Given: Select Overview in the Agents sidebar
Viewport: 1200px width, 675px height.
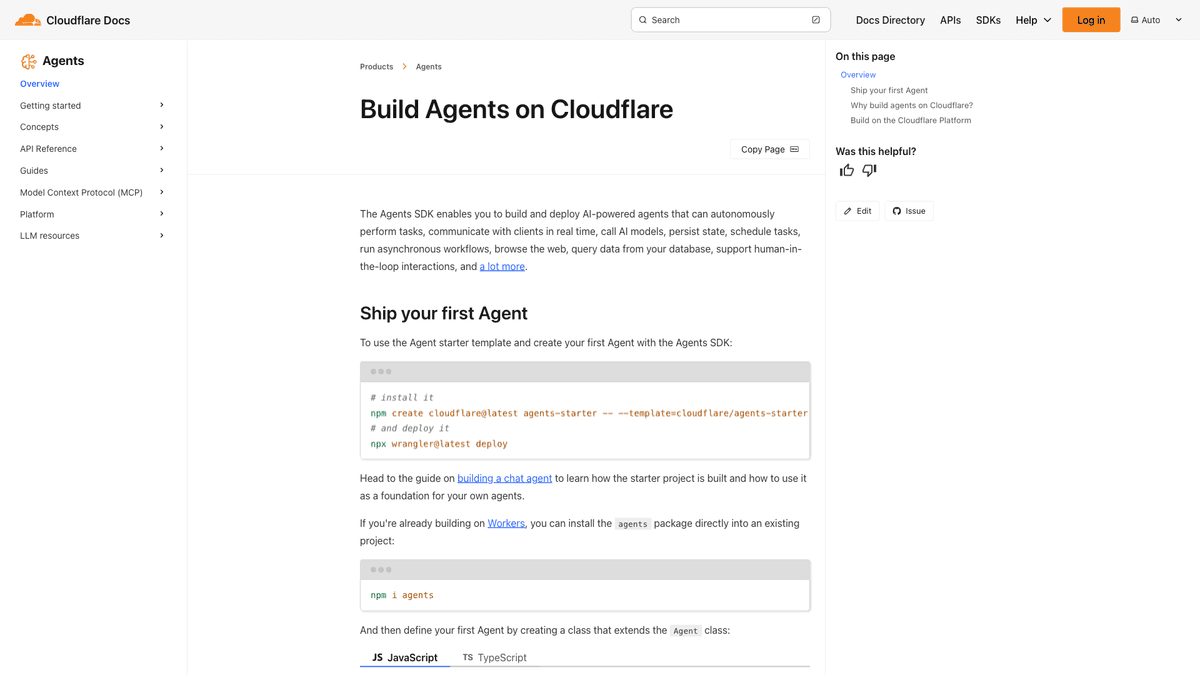Looking at the screenshot, I should pyautogui.click(x=40, y=84).
